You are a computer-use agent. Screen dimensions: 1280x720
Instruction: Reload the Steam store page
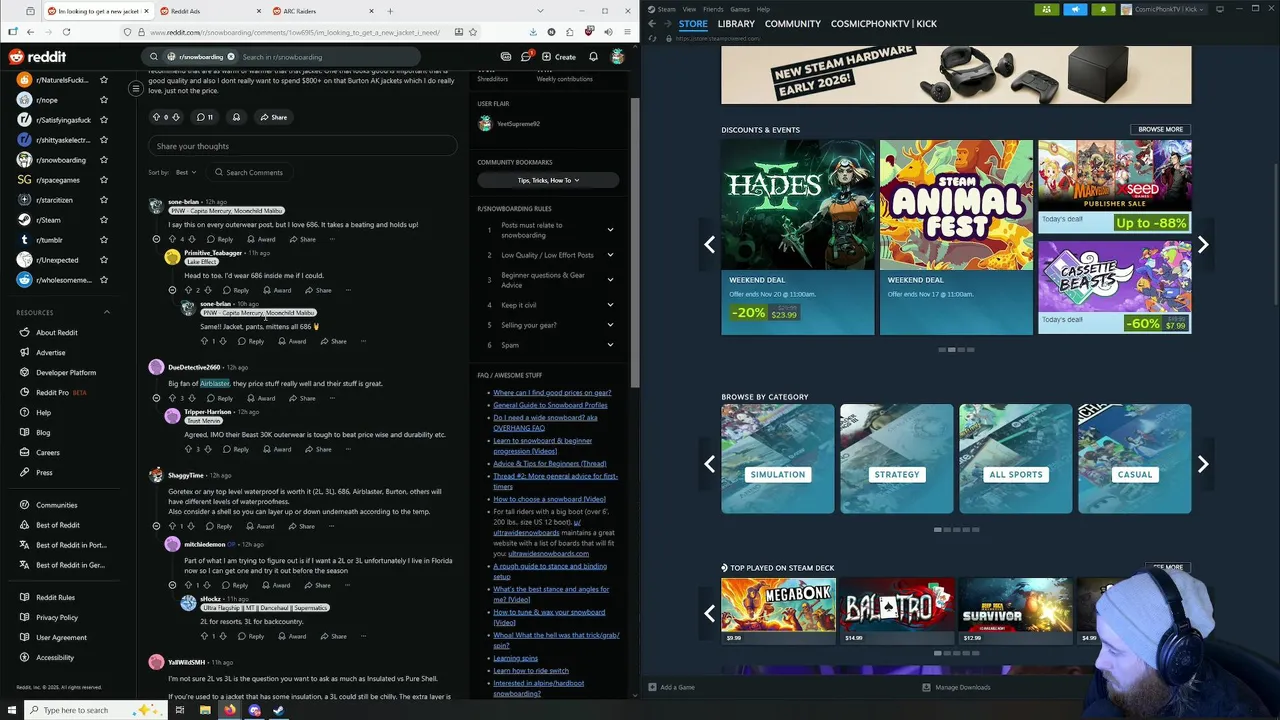coord(653,38)
